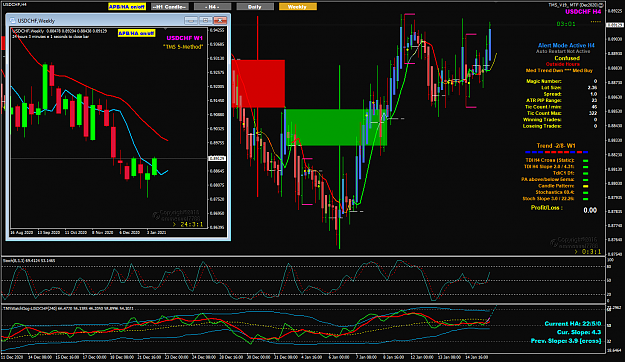The height and width of the screenshot is (362, 625).
Task: Click the green 03:01 candle countdown timer
Action: coord(566,24)
